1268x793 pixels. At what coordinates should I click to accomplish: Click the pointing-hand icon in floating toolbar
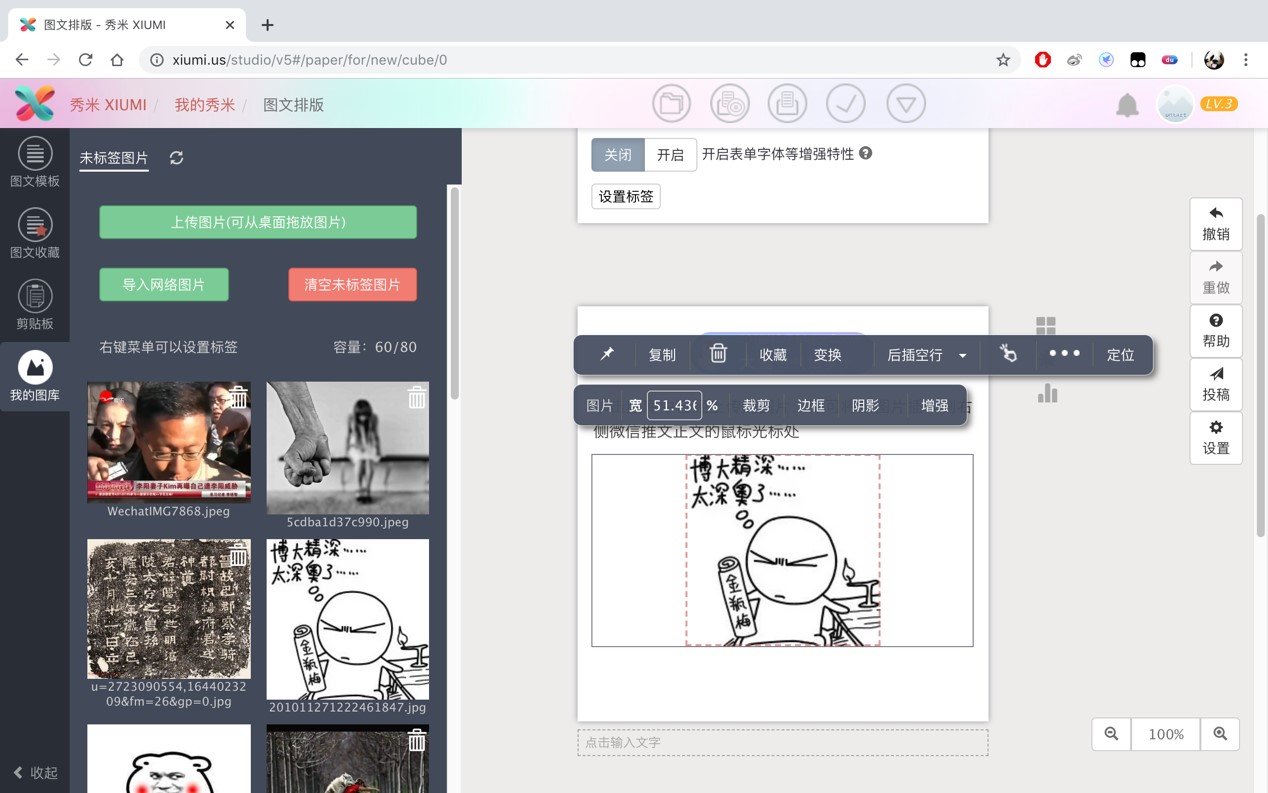[x=1008, y=354]
